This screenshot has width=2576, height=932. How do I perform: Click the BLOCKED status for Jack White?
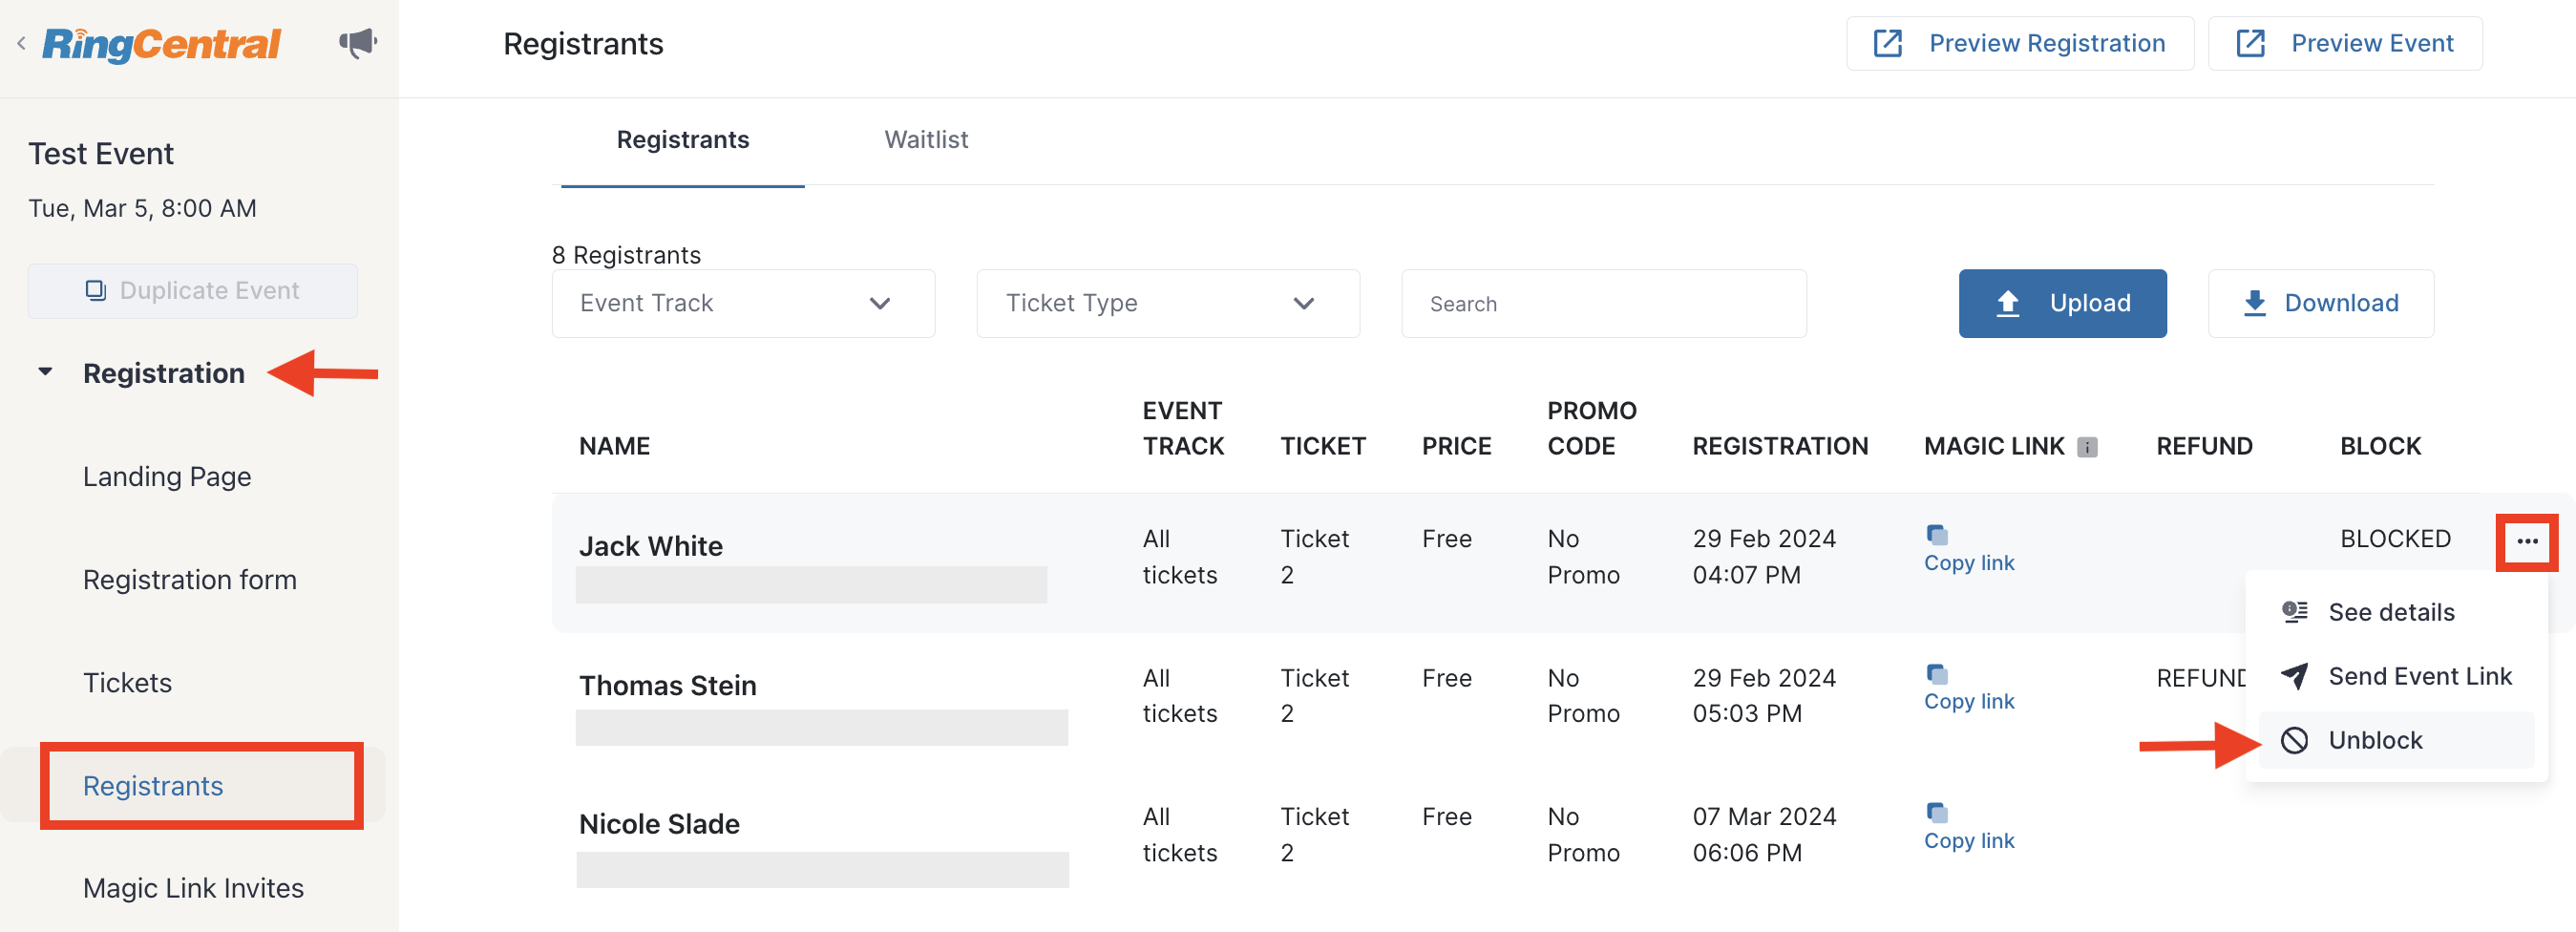(2395, 539)
